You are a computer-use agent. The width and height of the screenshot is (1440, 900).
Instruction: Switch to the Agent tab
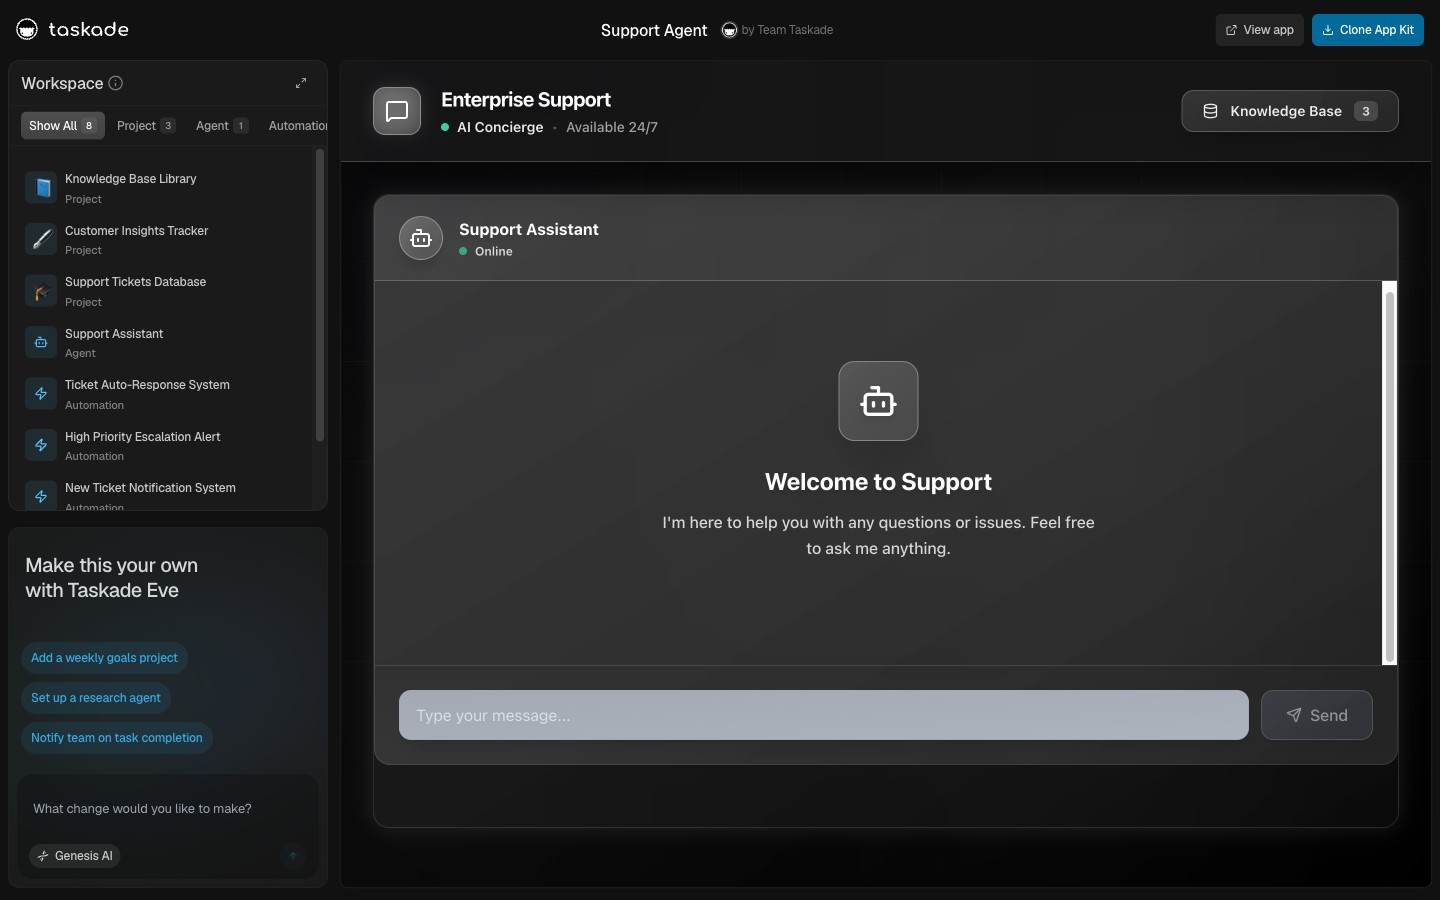pos(222,126)
